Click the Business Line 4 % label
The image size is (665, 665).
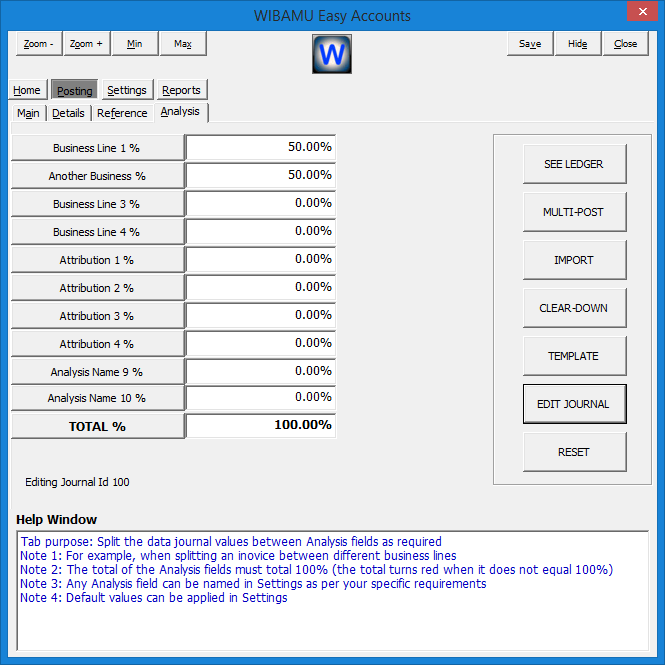pyautogui.click(x=98, y=232)
